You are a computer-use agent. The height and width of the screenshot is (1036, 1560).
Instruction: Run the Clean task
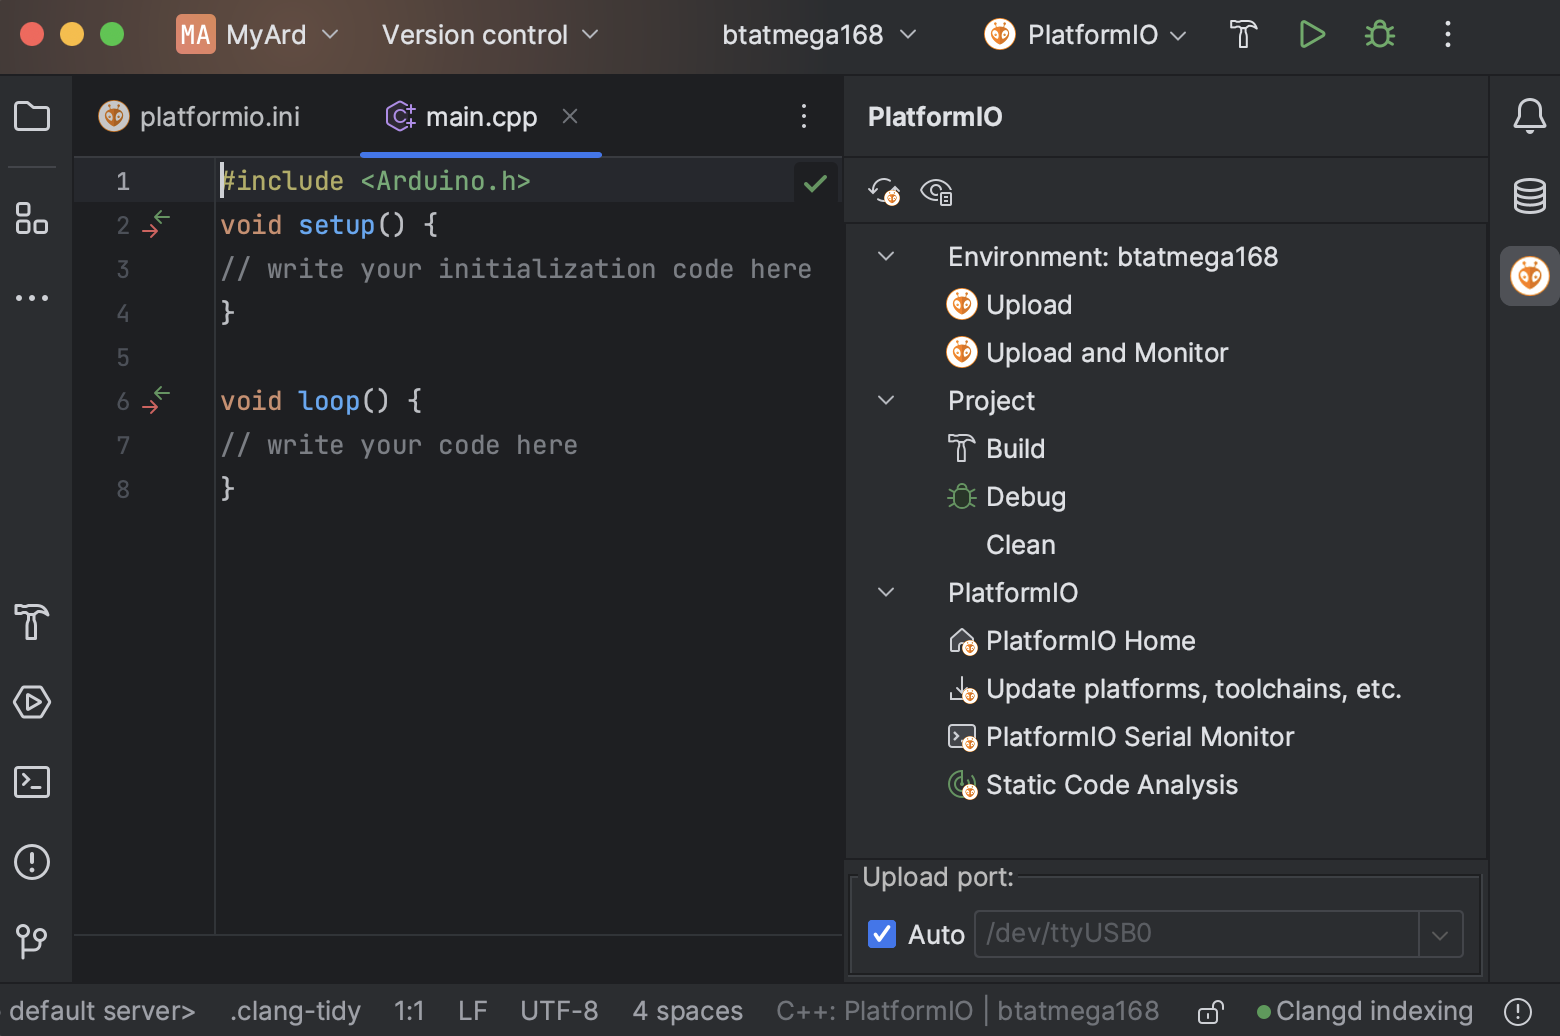click(1020, 544)
